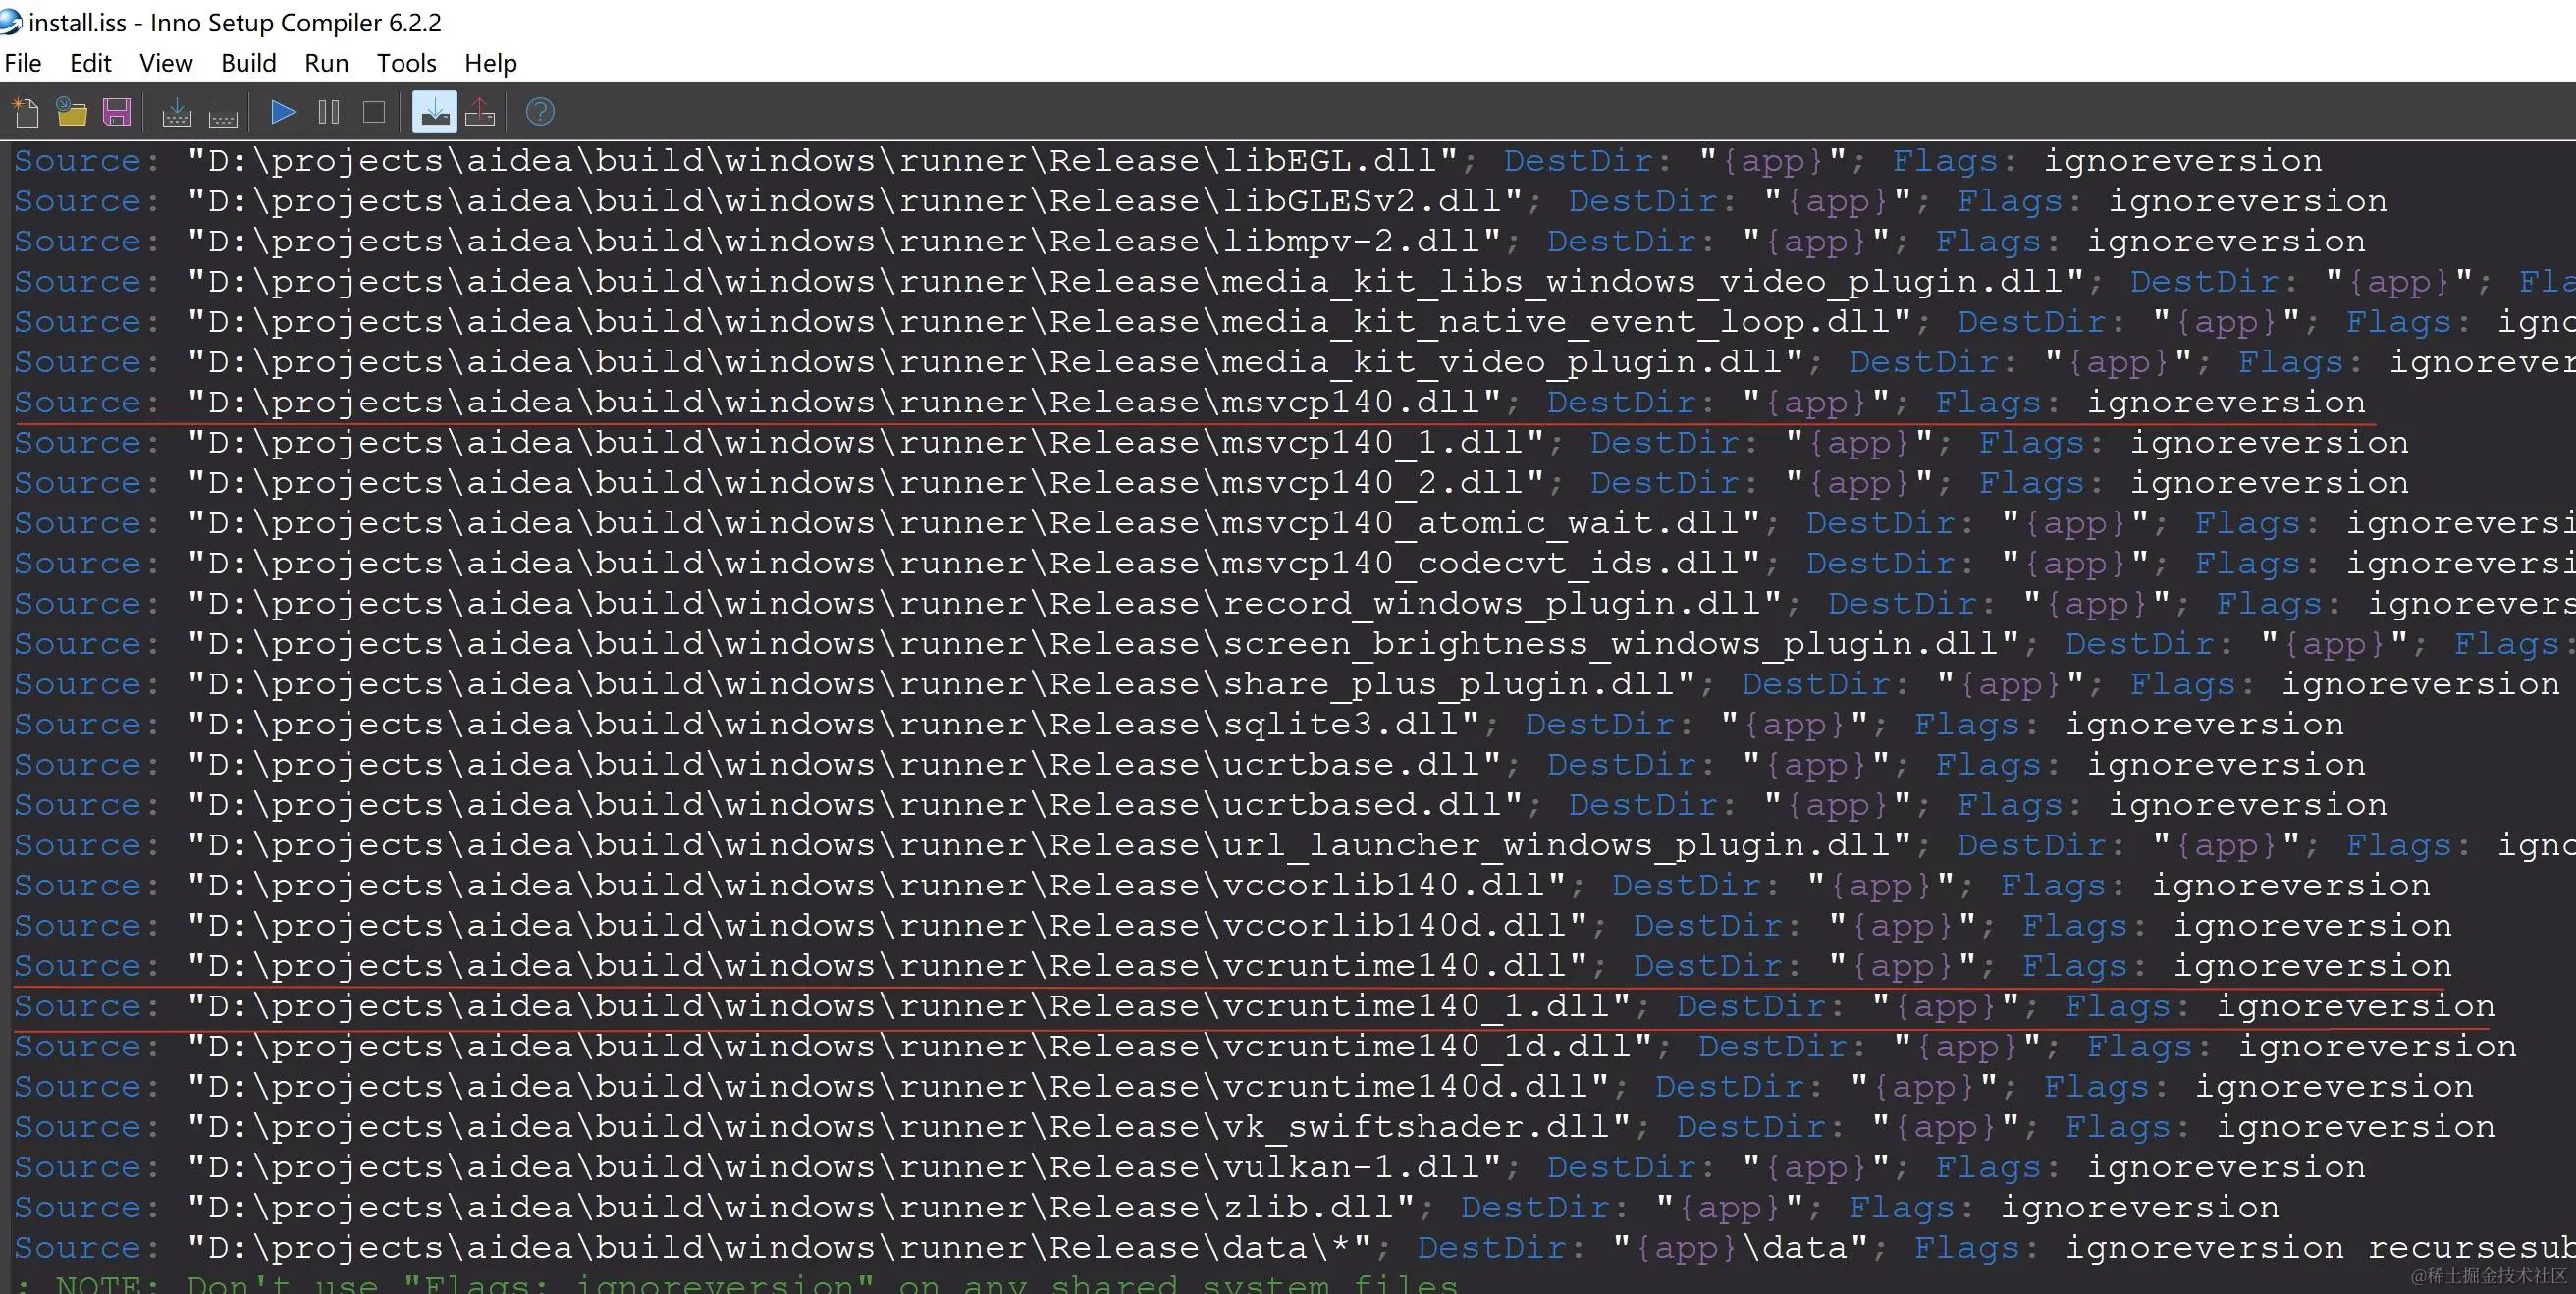2576x1294 pixels.
Task: Open the Tools menu
Action: click(x=406, y=63)
